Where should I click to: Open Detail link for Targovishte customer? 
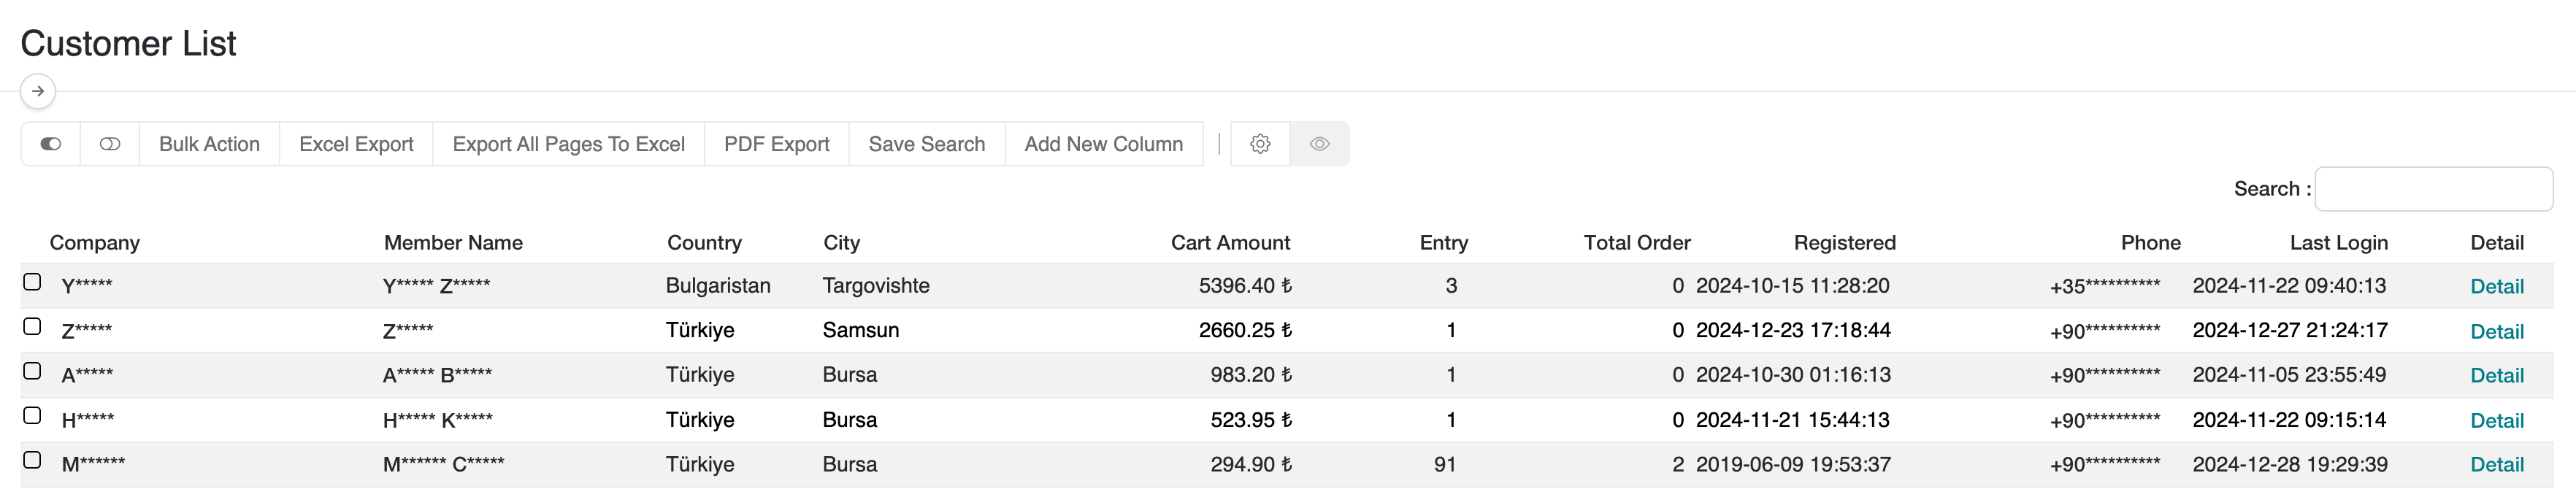click(2496, 287)
